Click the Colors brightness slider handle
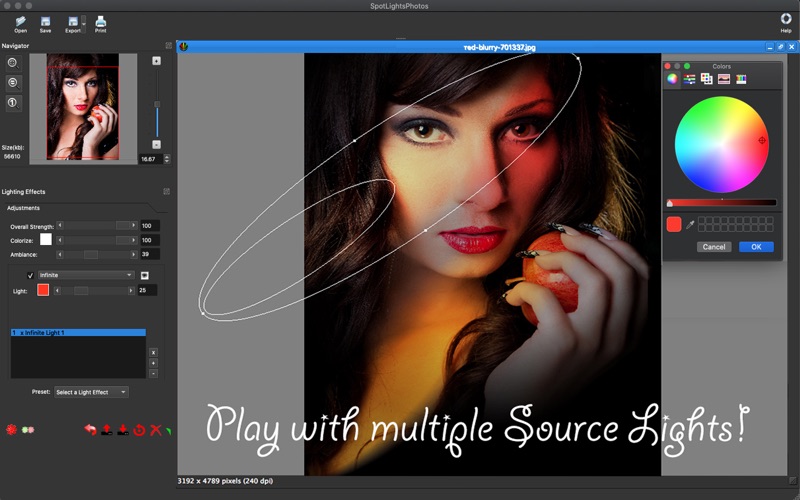The height and width of the screenshot is (500, 800). click(x=670, y=203)
